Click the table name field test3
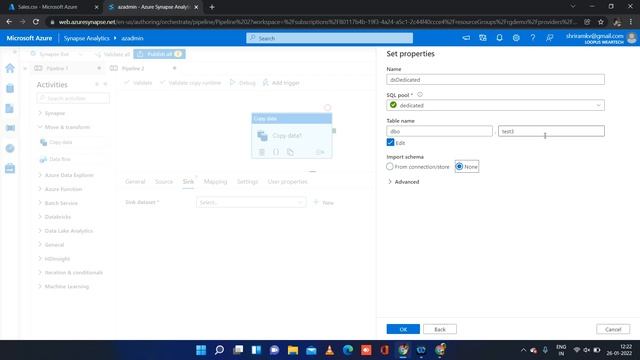Viewport: 640px width, 360px height. click(x=551, y=131)
